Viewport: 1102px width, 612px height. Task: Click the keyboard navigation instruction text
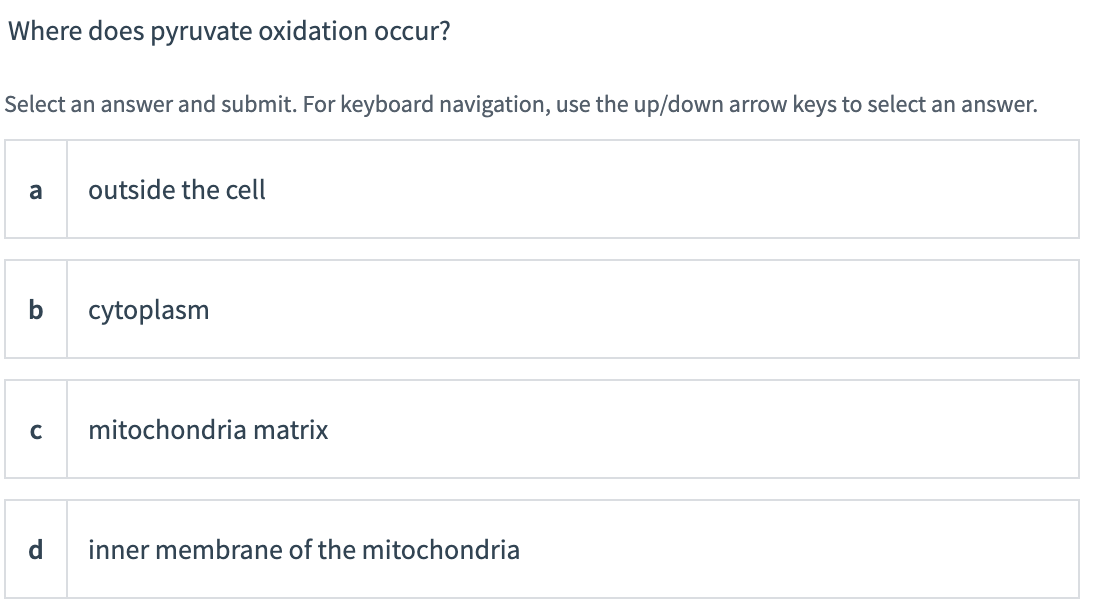coord(520,102)
